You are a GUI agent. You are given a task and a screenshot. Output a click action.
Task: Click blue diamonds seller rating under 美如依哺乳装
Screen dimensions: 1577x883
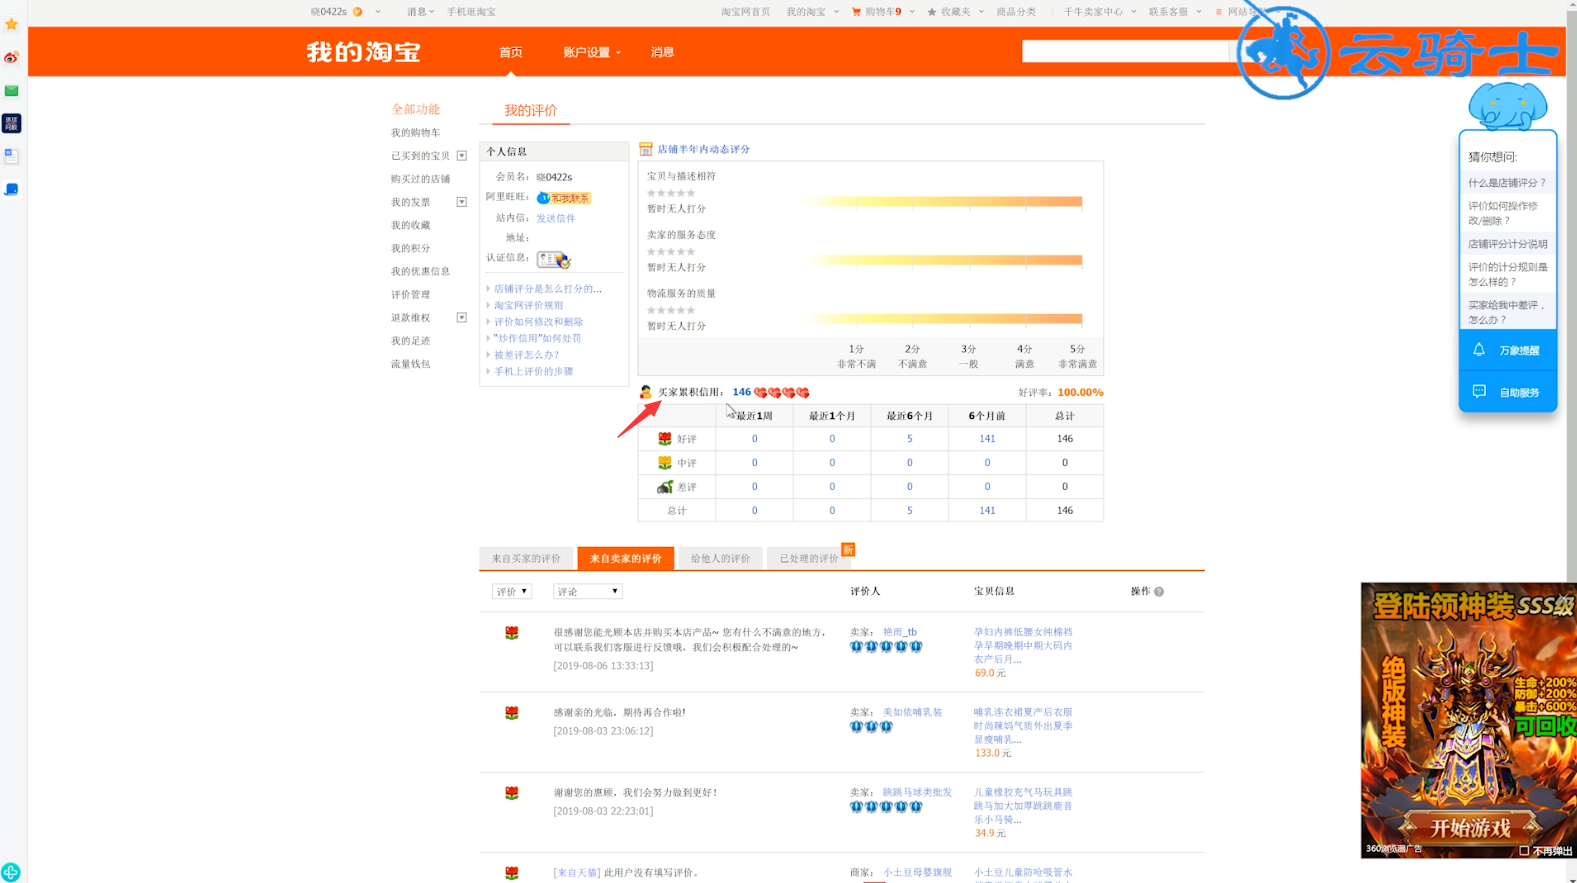tap(871, 727)
